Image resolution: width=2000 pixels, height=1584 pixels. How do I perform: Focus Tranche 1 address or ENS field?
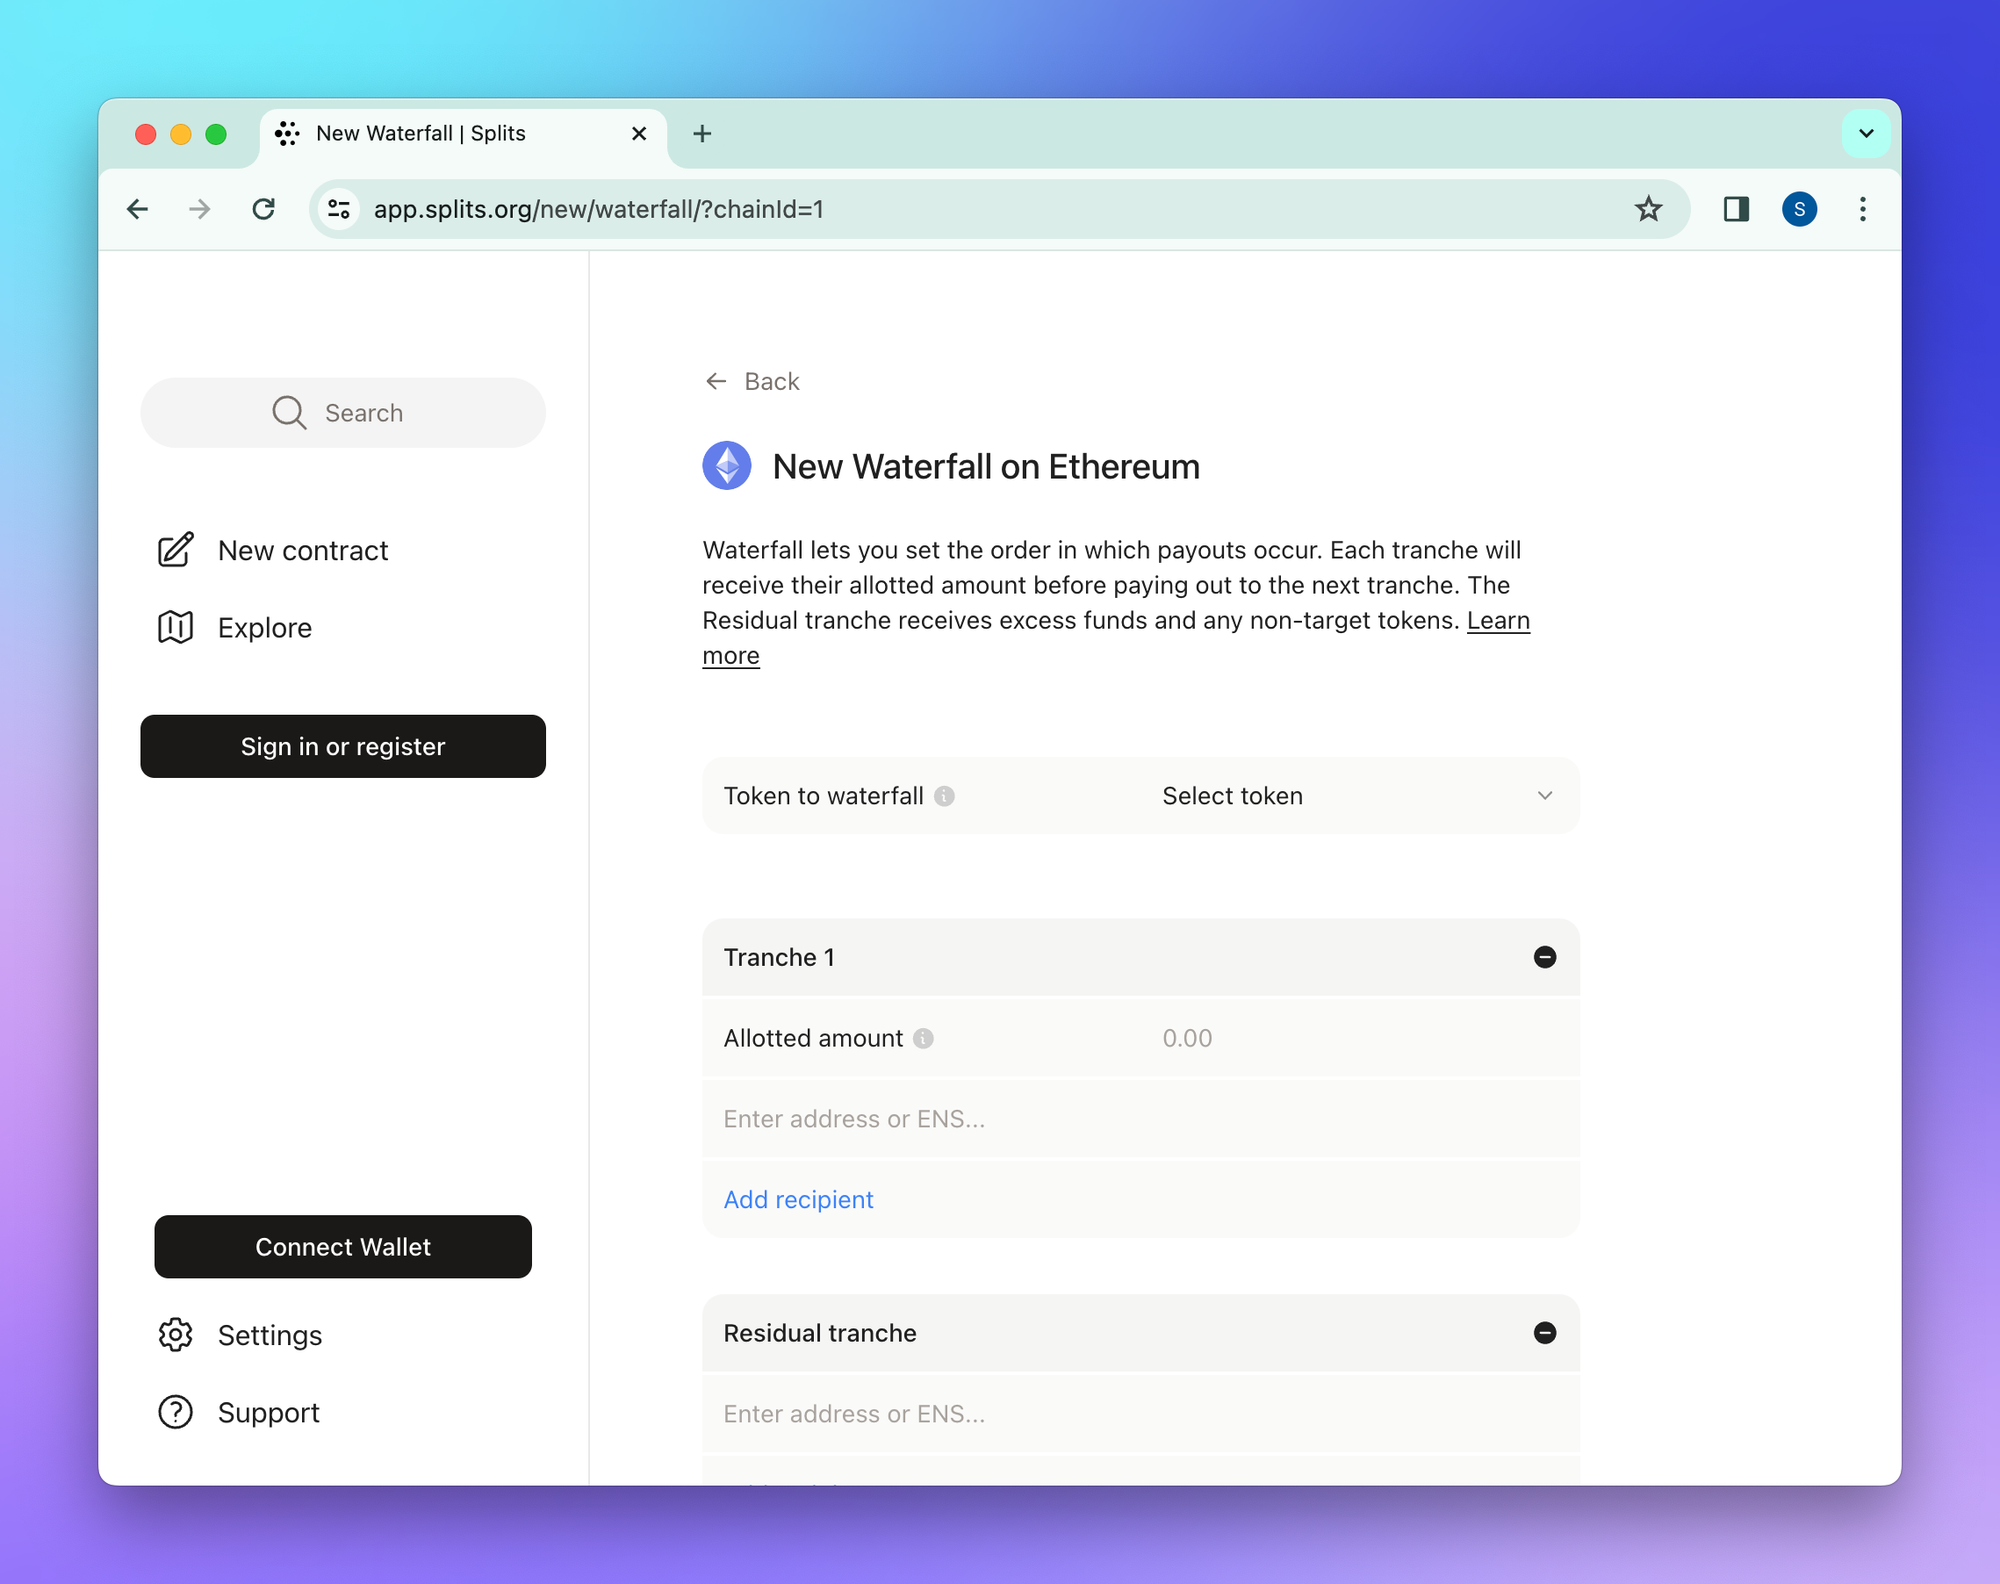[x=1140, y=1119]
